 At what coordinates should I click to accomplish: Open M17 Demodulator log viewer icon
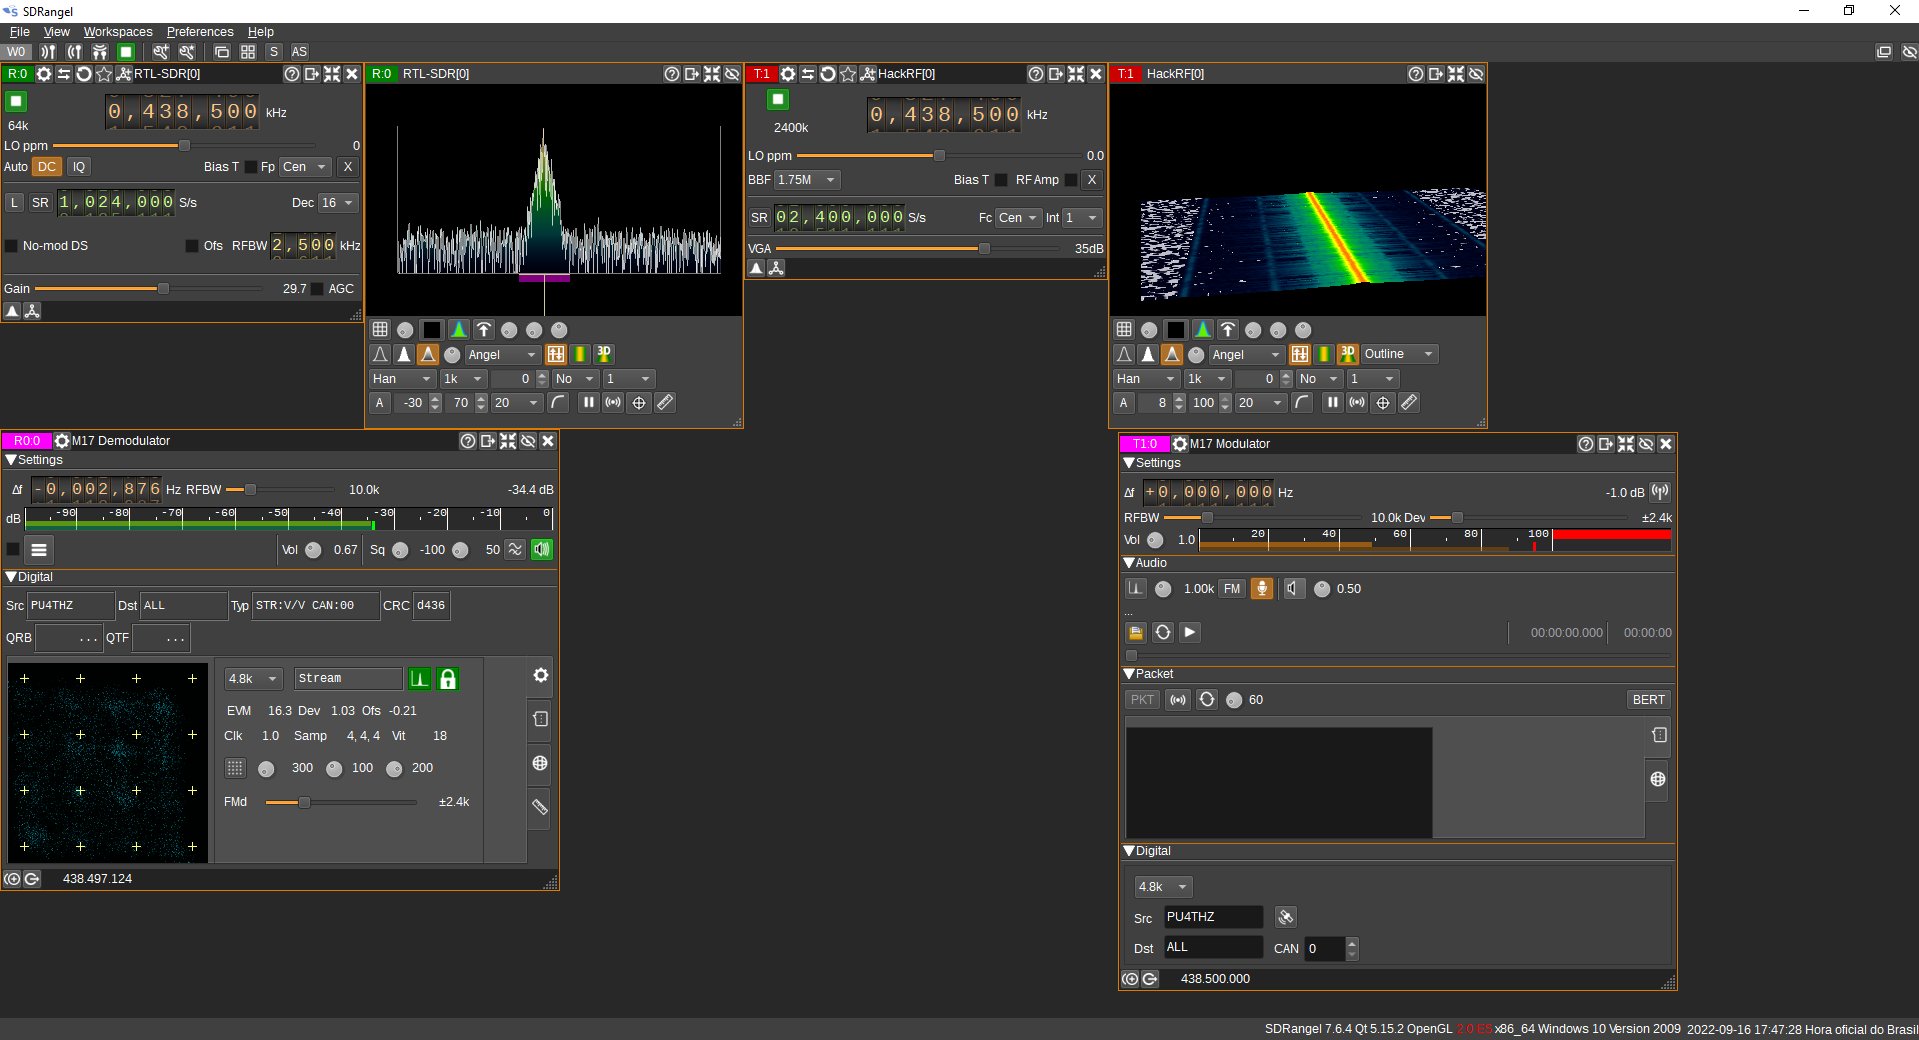point(540,719)
